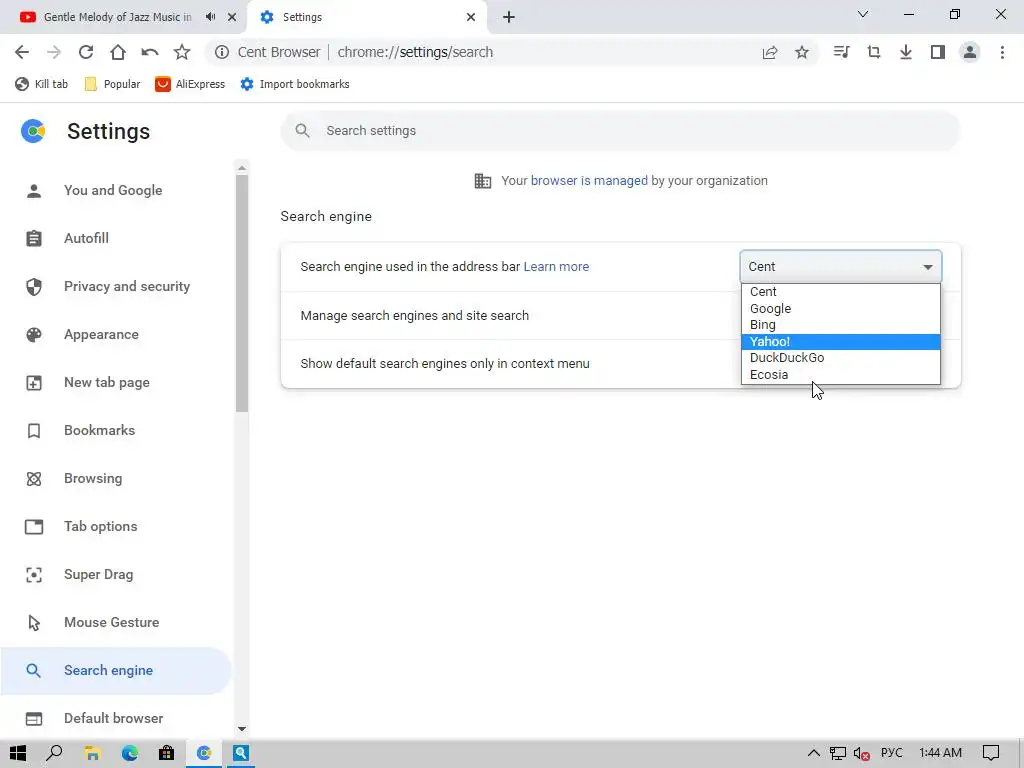Collapse the Cent search engine dropdown
1024x768 pixels.
pyautogui.click(x=840, y=266)
